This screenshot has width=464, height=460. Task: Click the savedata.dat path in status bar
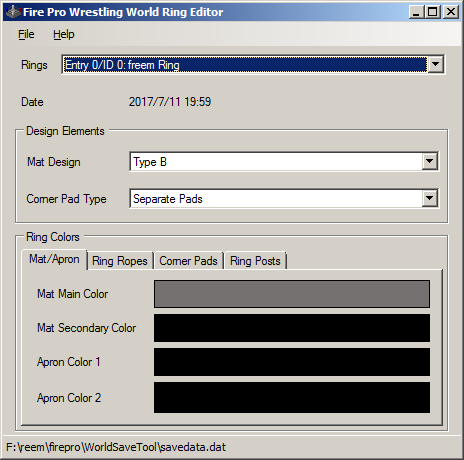[116, 447]
